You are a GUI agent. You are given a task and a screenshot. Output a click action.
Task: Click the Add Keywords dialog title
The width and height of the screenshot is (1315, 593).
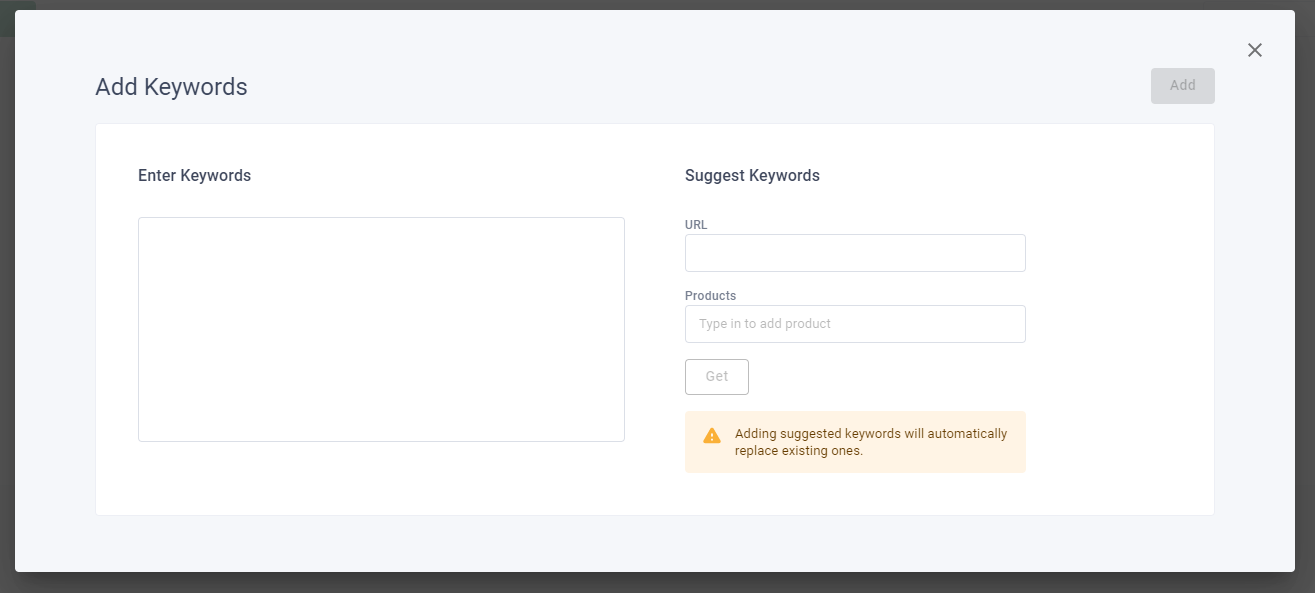point(171,87)
